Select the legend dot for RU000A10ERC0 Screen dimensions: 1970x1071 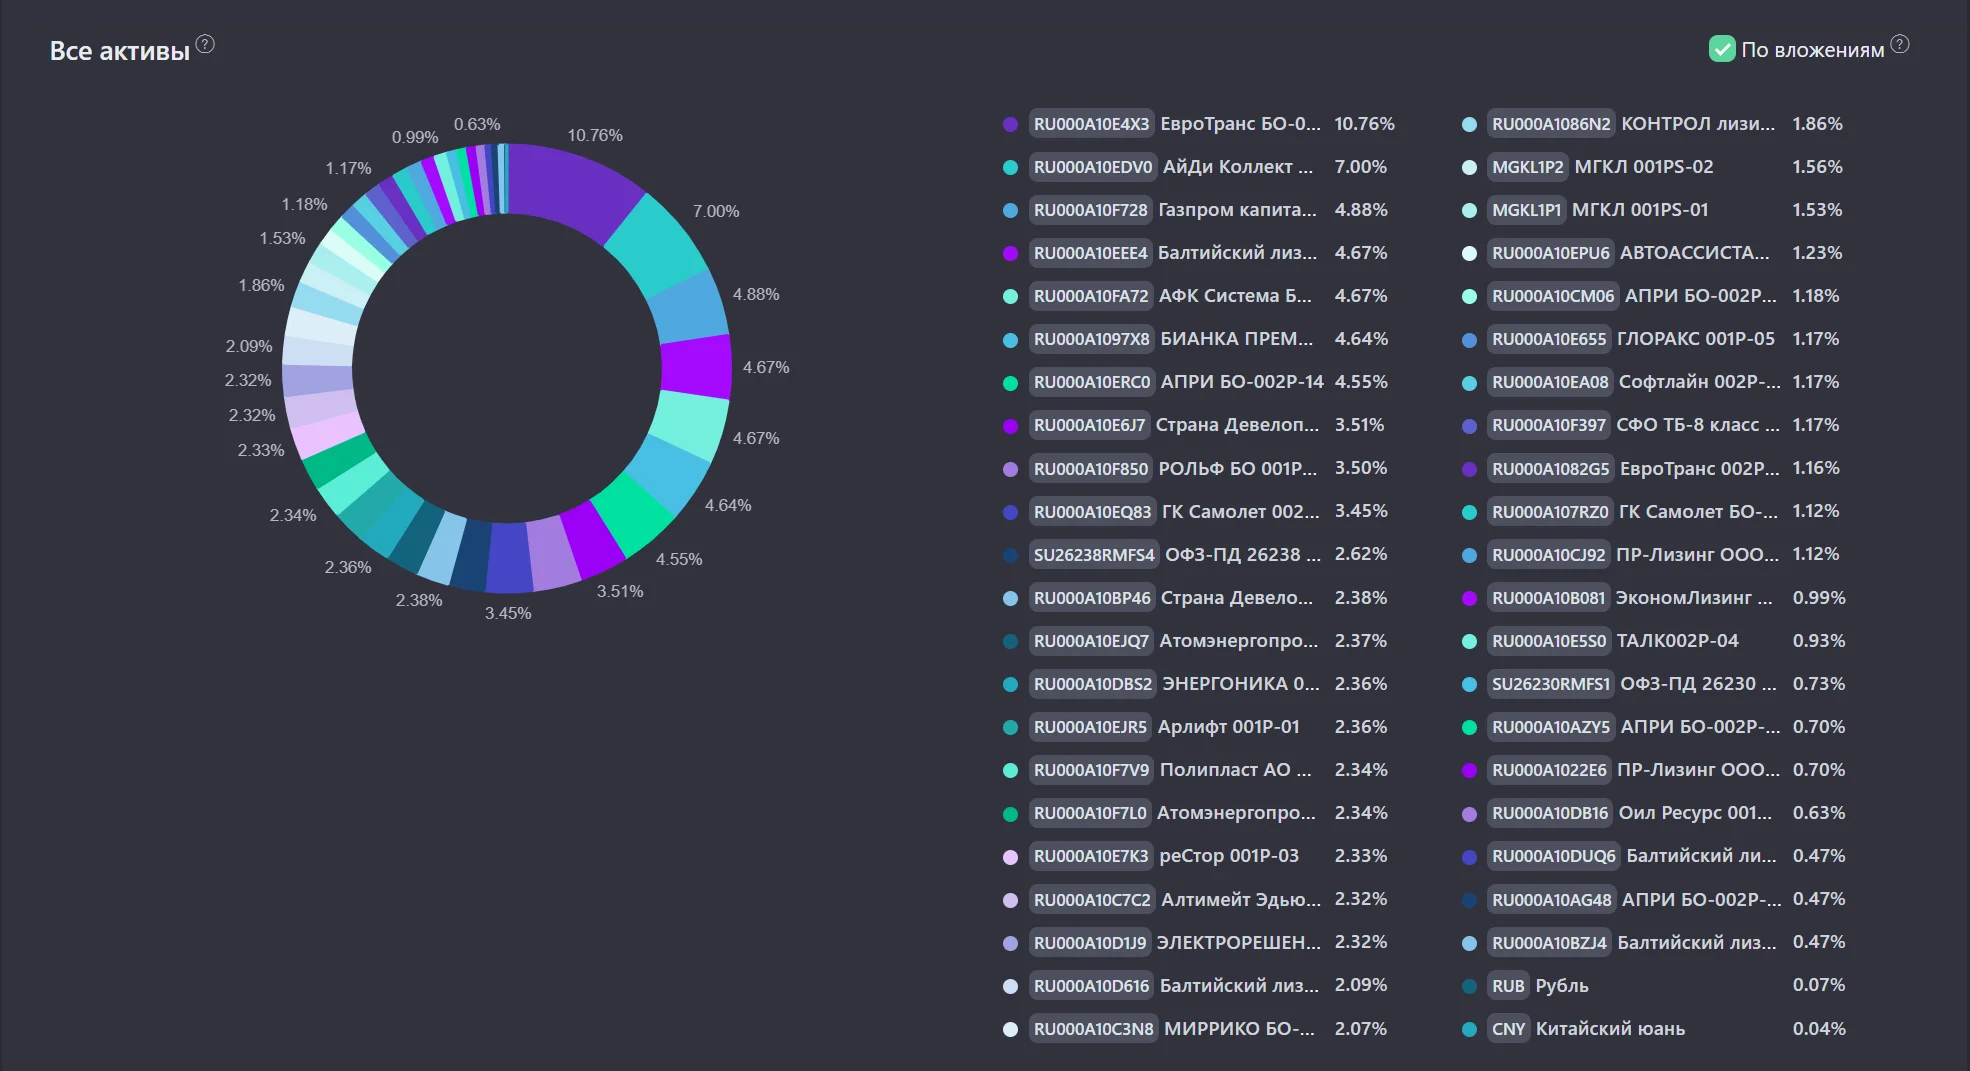point(1010,383)
